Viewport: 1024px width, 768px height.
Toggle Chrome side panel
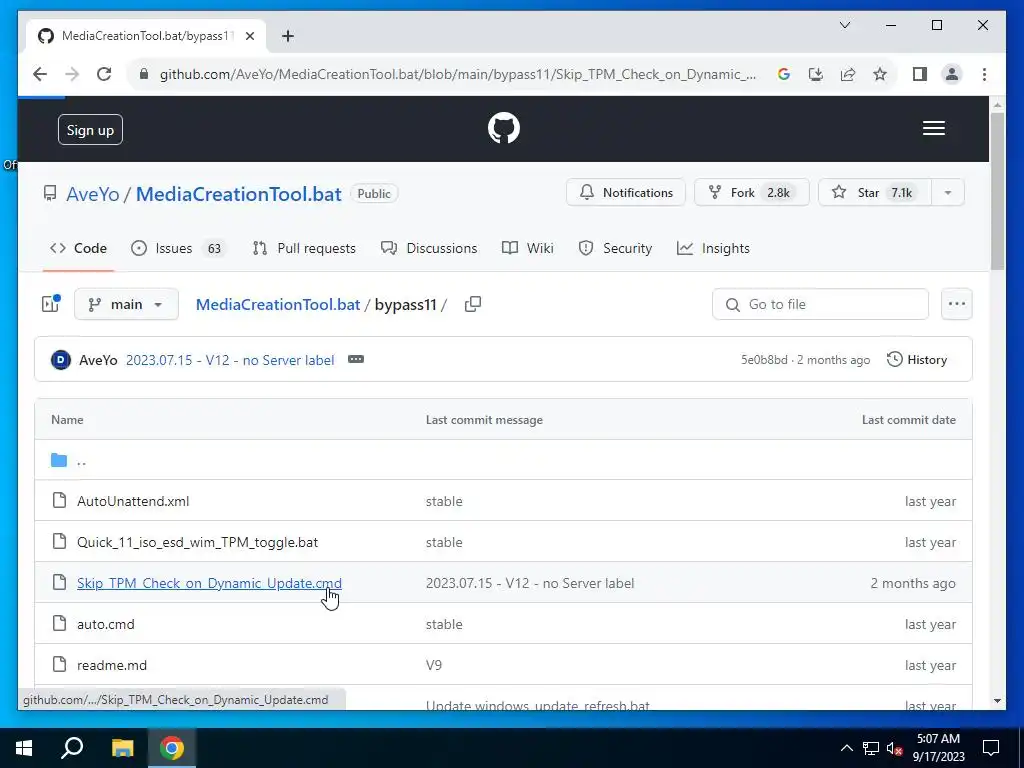[x=920, y=74]
